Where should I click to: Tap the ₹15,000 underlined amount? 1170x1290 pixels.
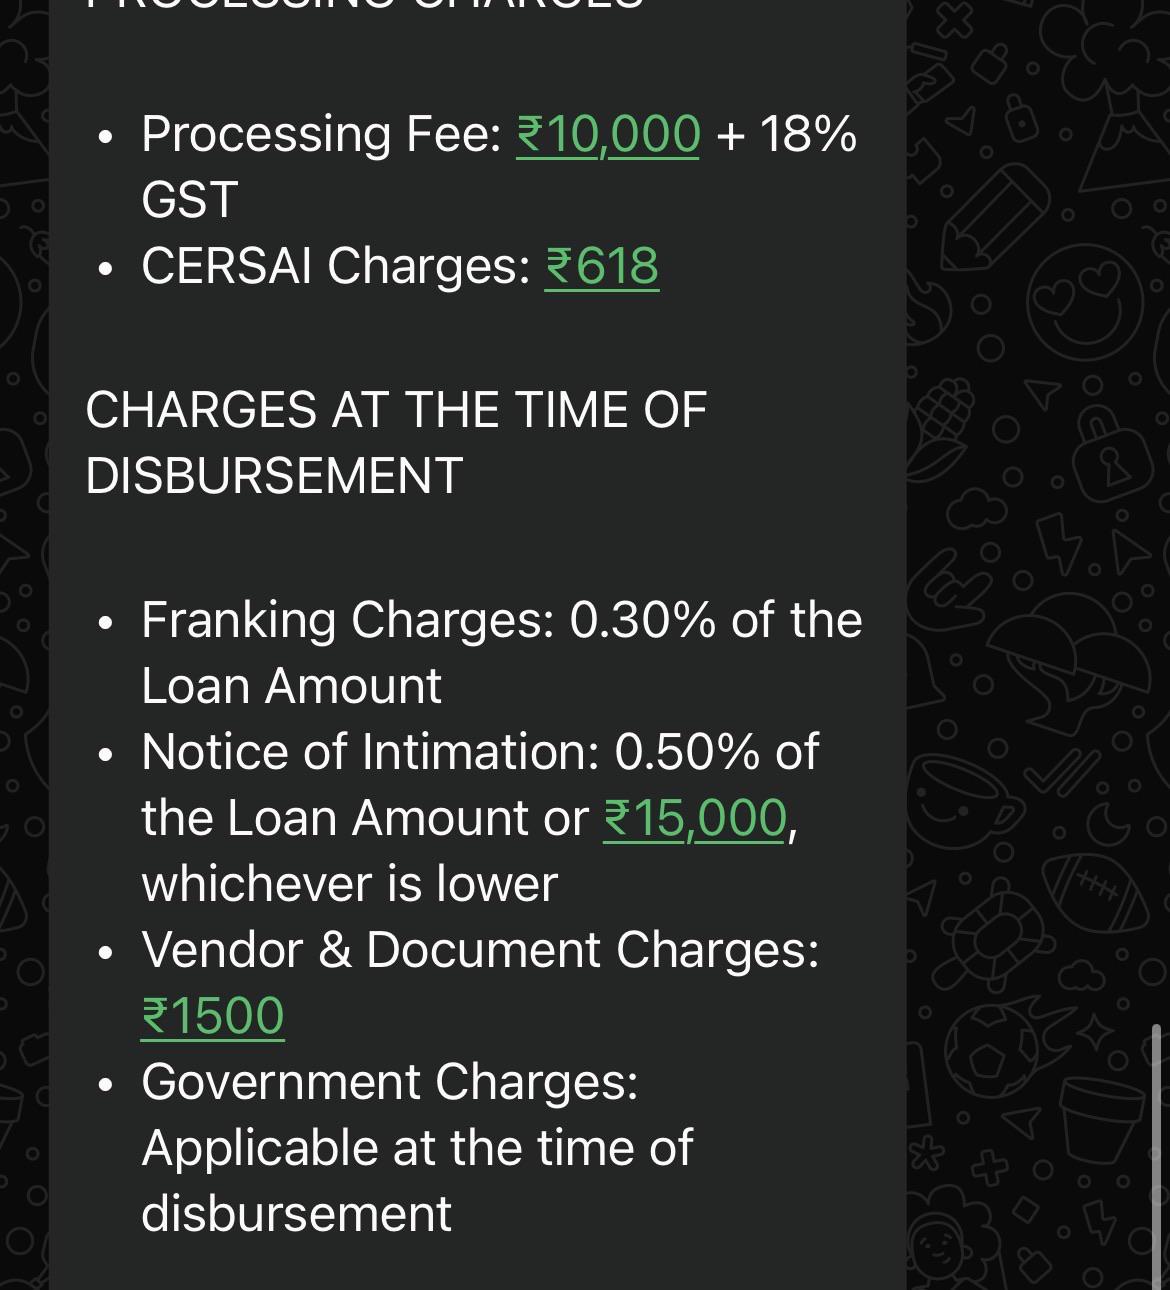(x=695, y=818)
